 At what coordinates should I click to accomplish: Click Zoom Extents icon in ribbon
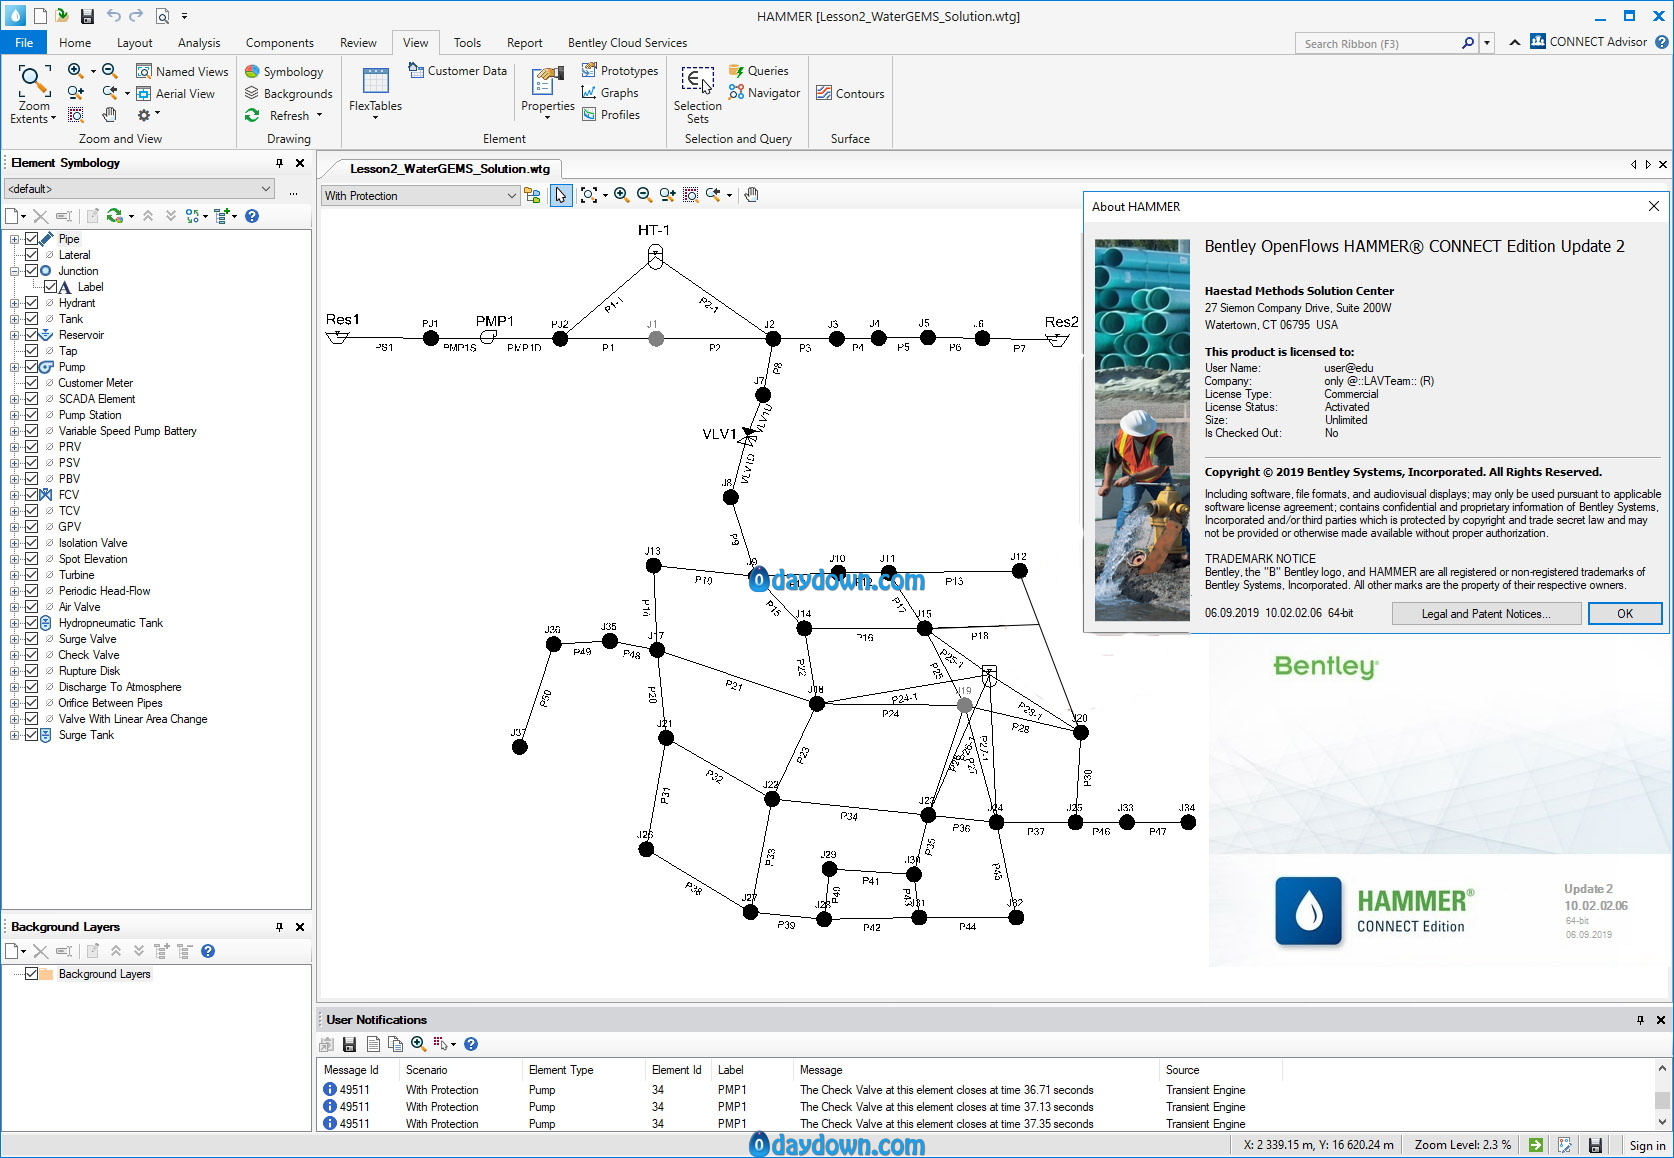click(33, 80)
